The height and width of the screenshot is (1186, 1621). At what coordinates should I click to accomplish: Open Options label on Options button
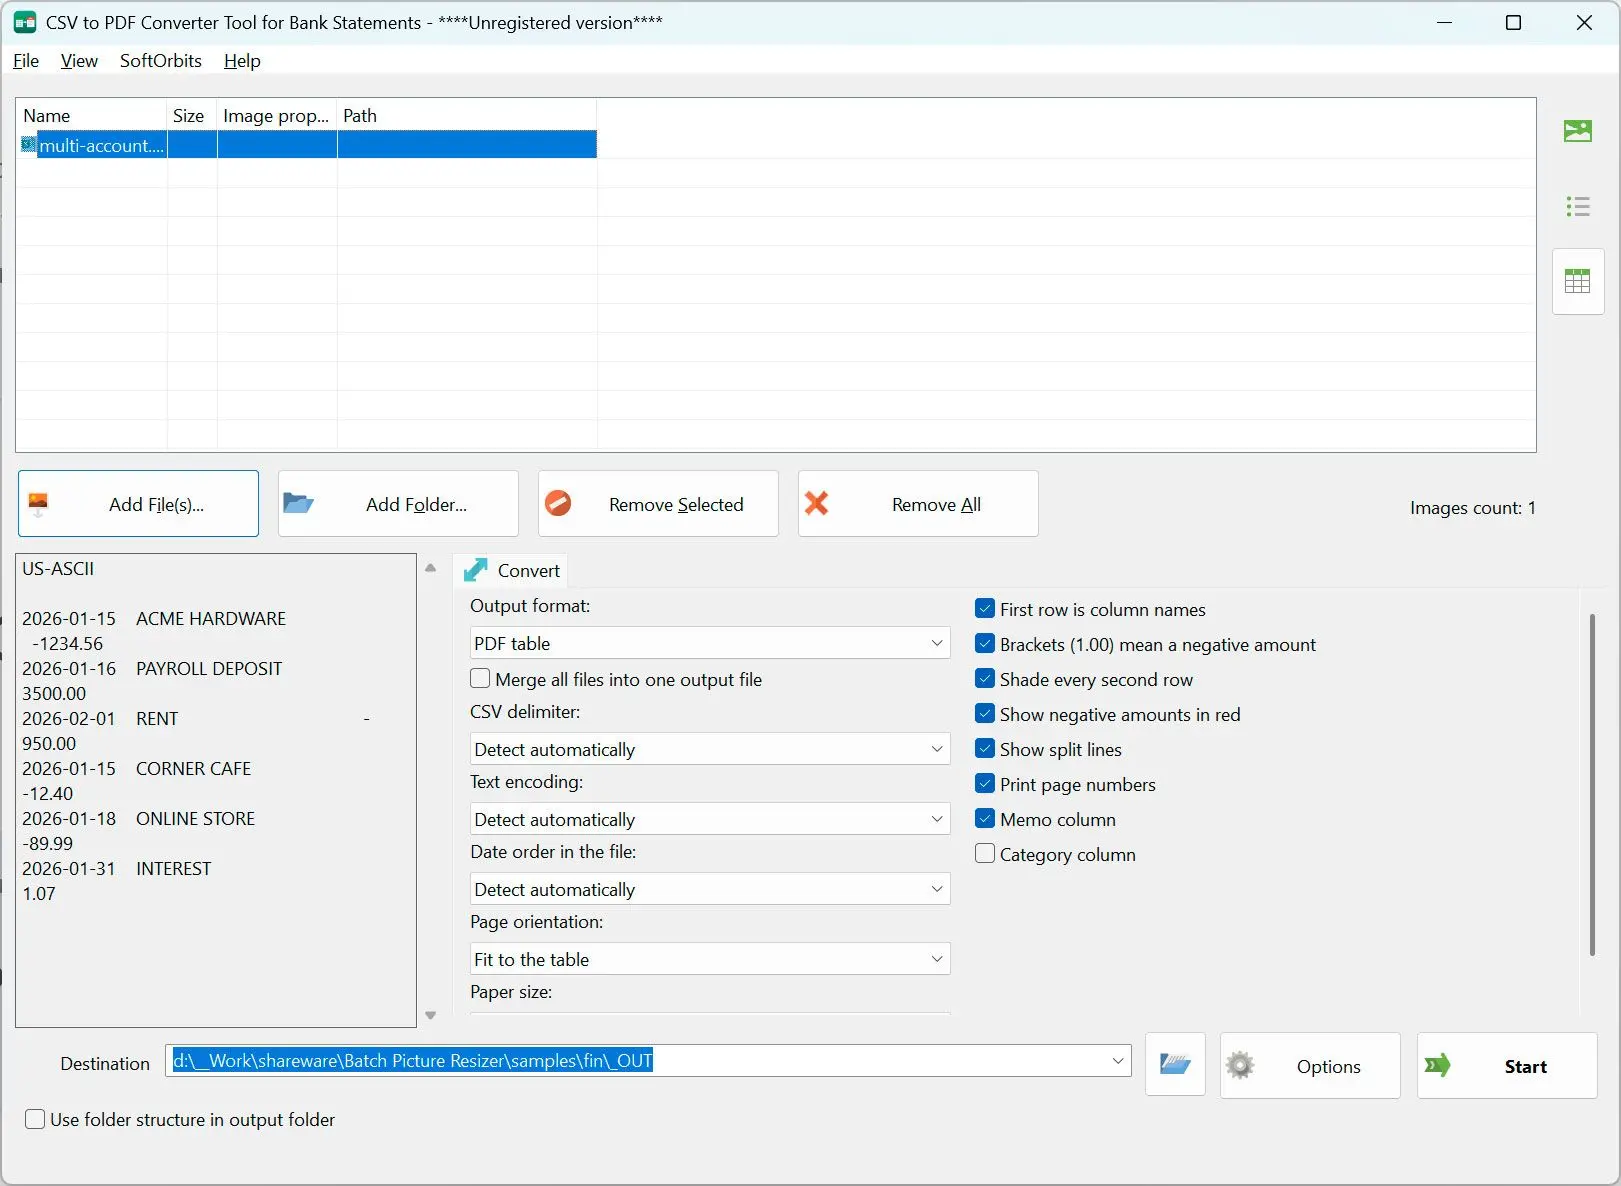[1328, 1066]
